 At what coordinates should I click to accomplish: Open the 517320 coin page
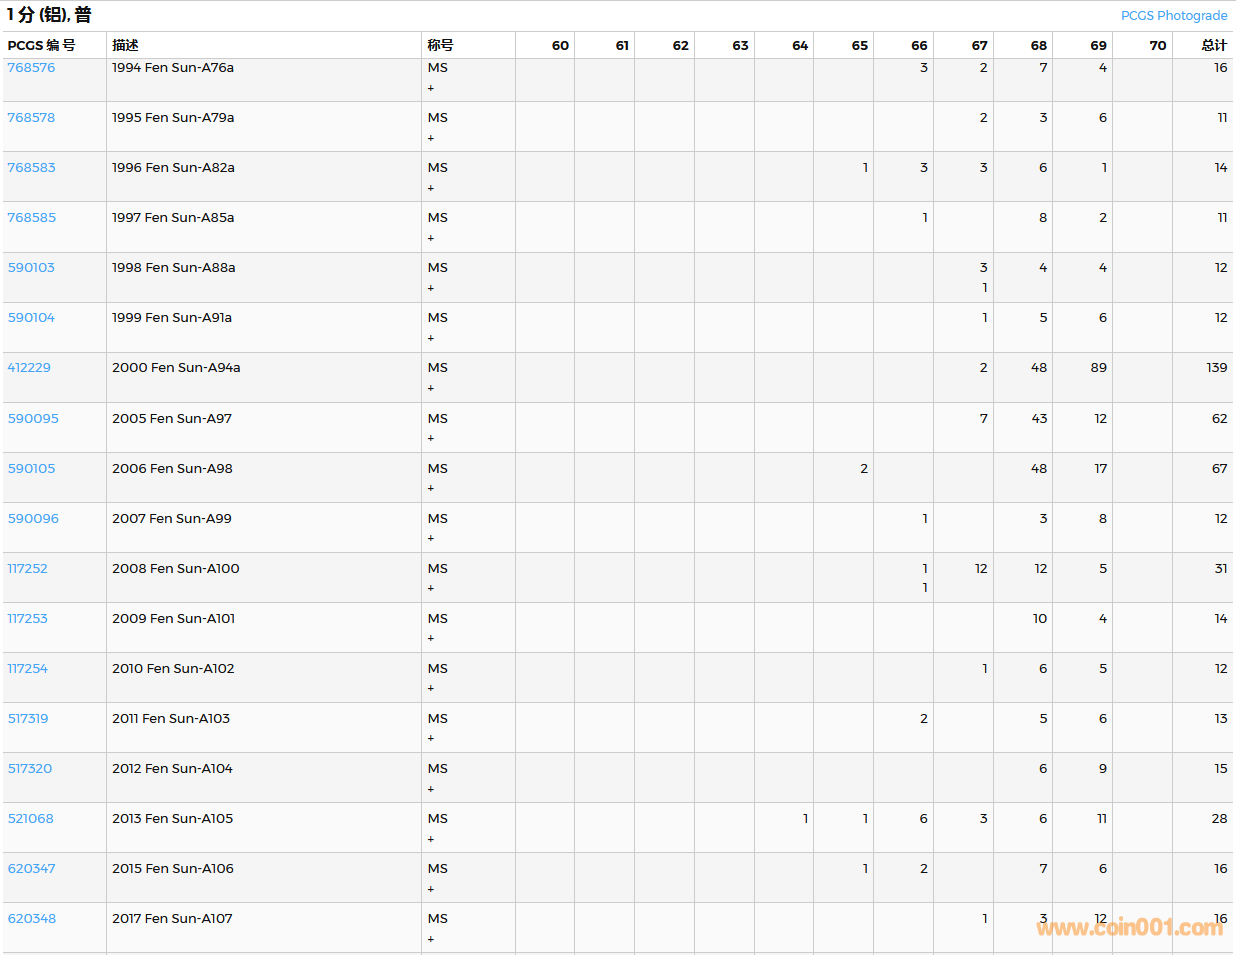point(30,769)
